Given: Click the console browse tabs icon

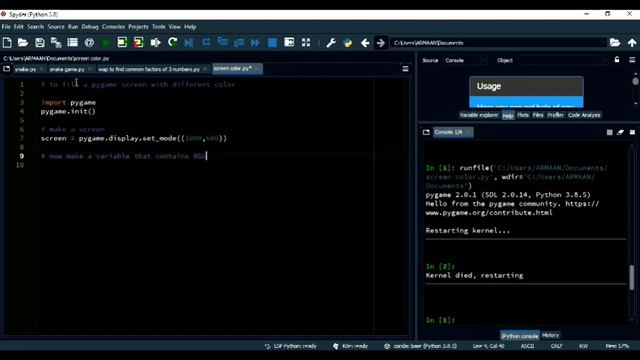Looking at the screenshot, I should pos(426,132).
